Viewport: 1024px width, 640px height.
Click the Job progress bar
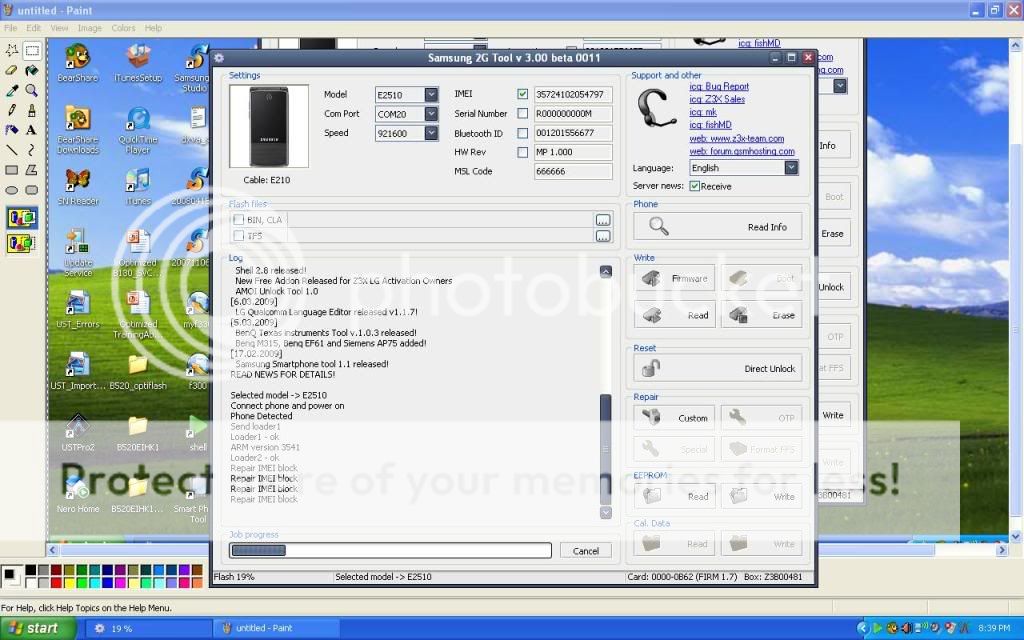coord(391,551)
